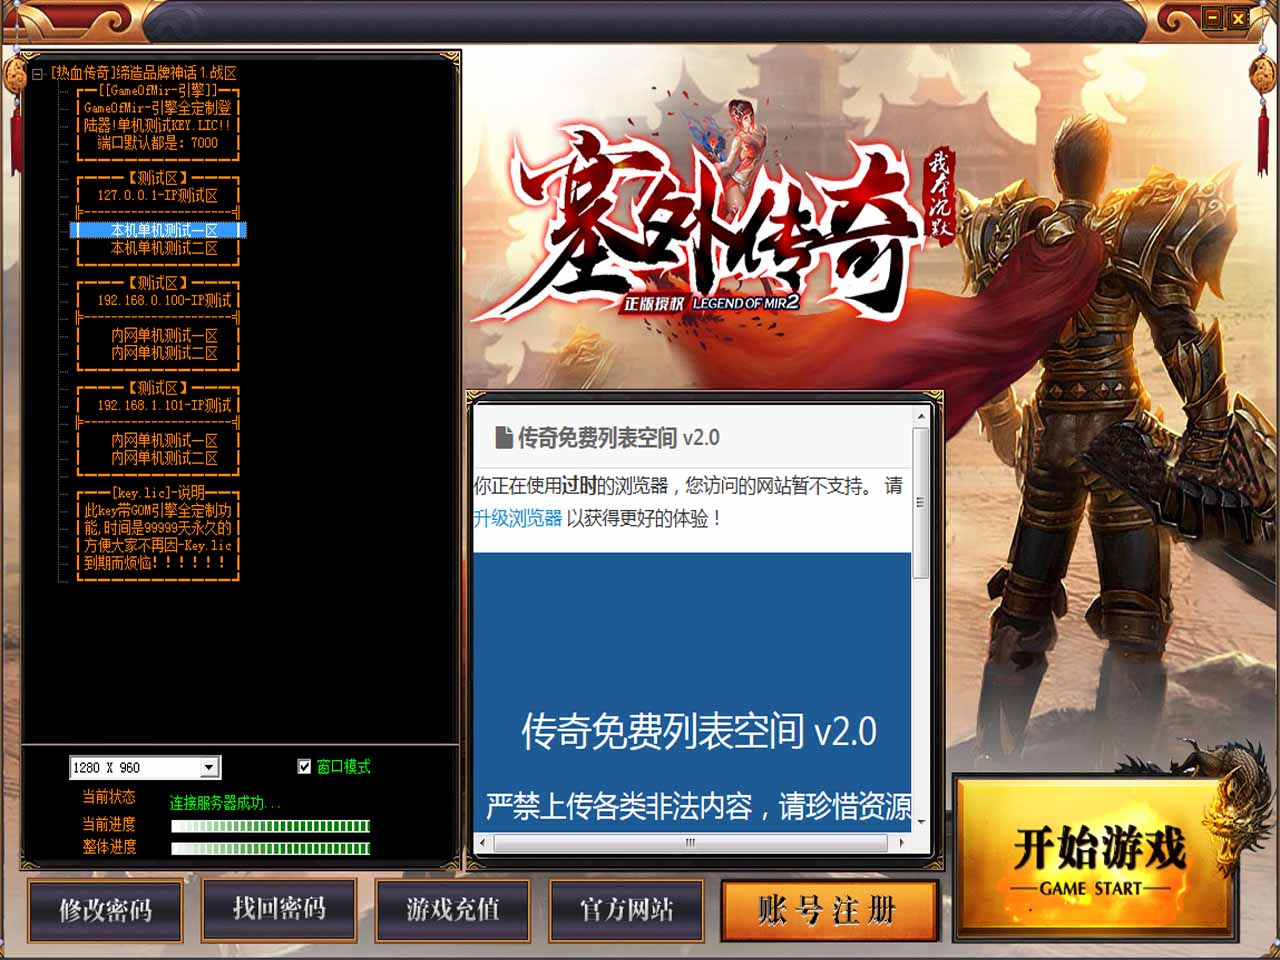This screenshot has width=1280, height=960.
Task: Click the horizontal scrollbar right arrow
Action: point(901,843)
